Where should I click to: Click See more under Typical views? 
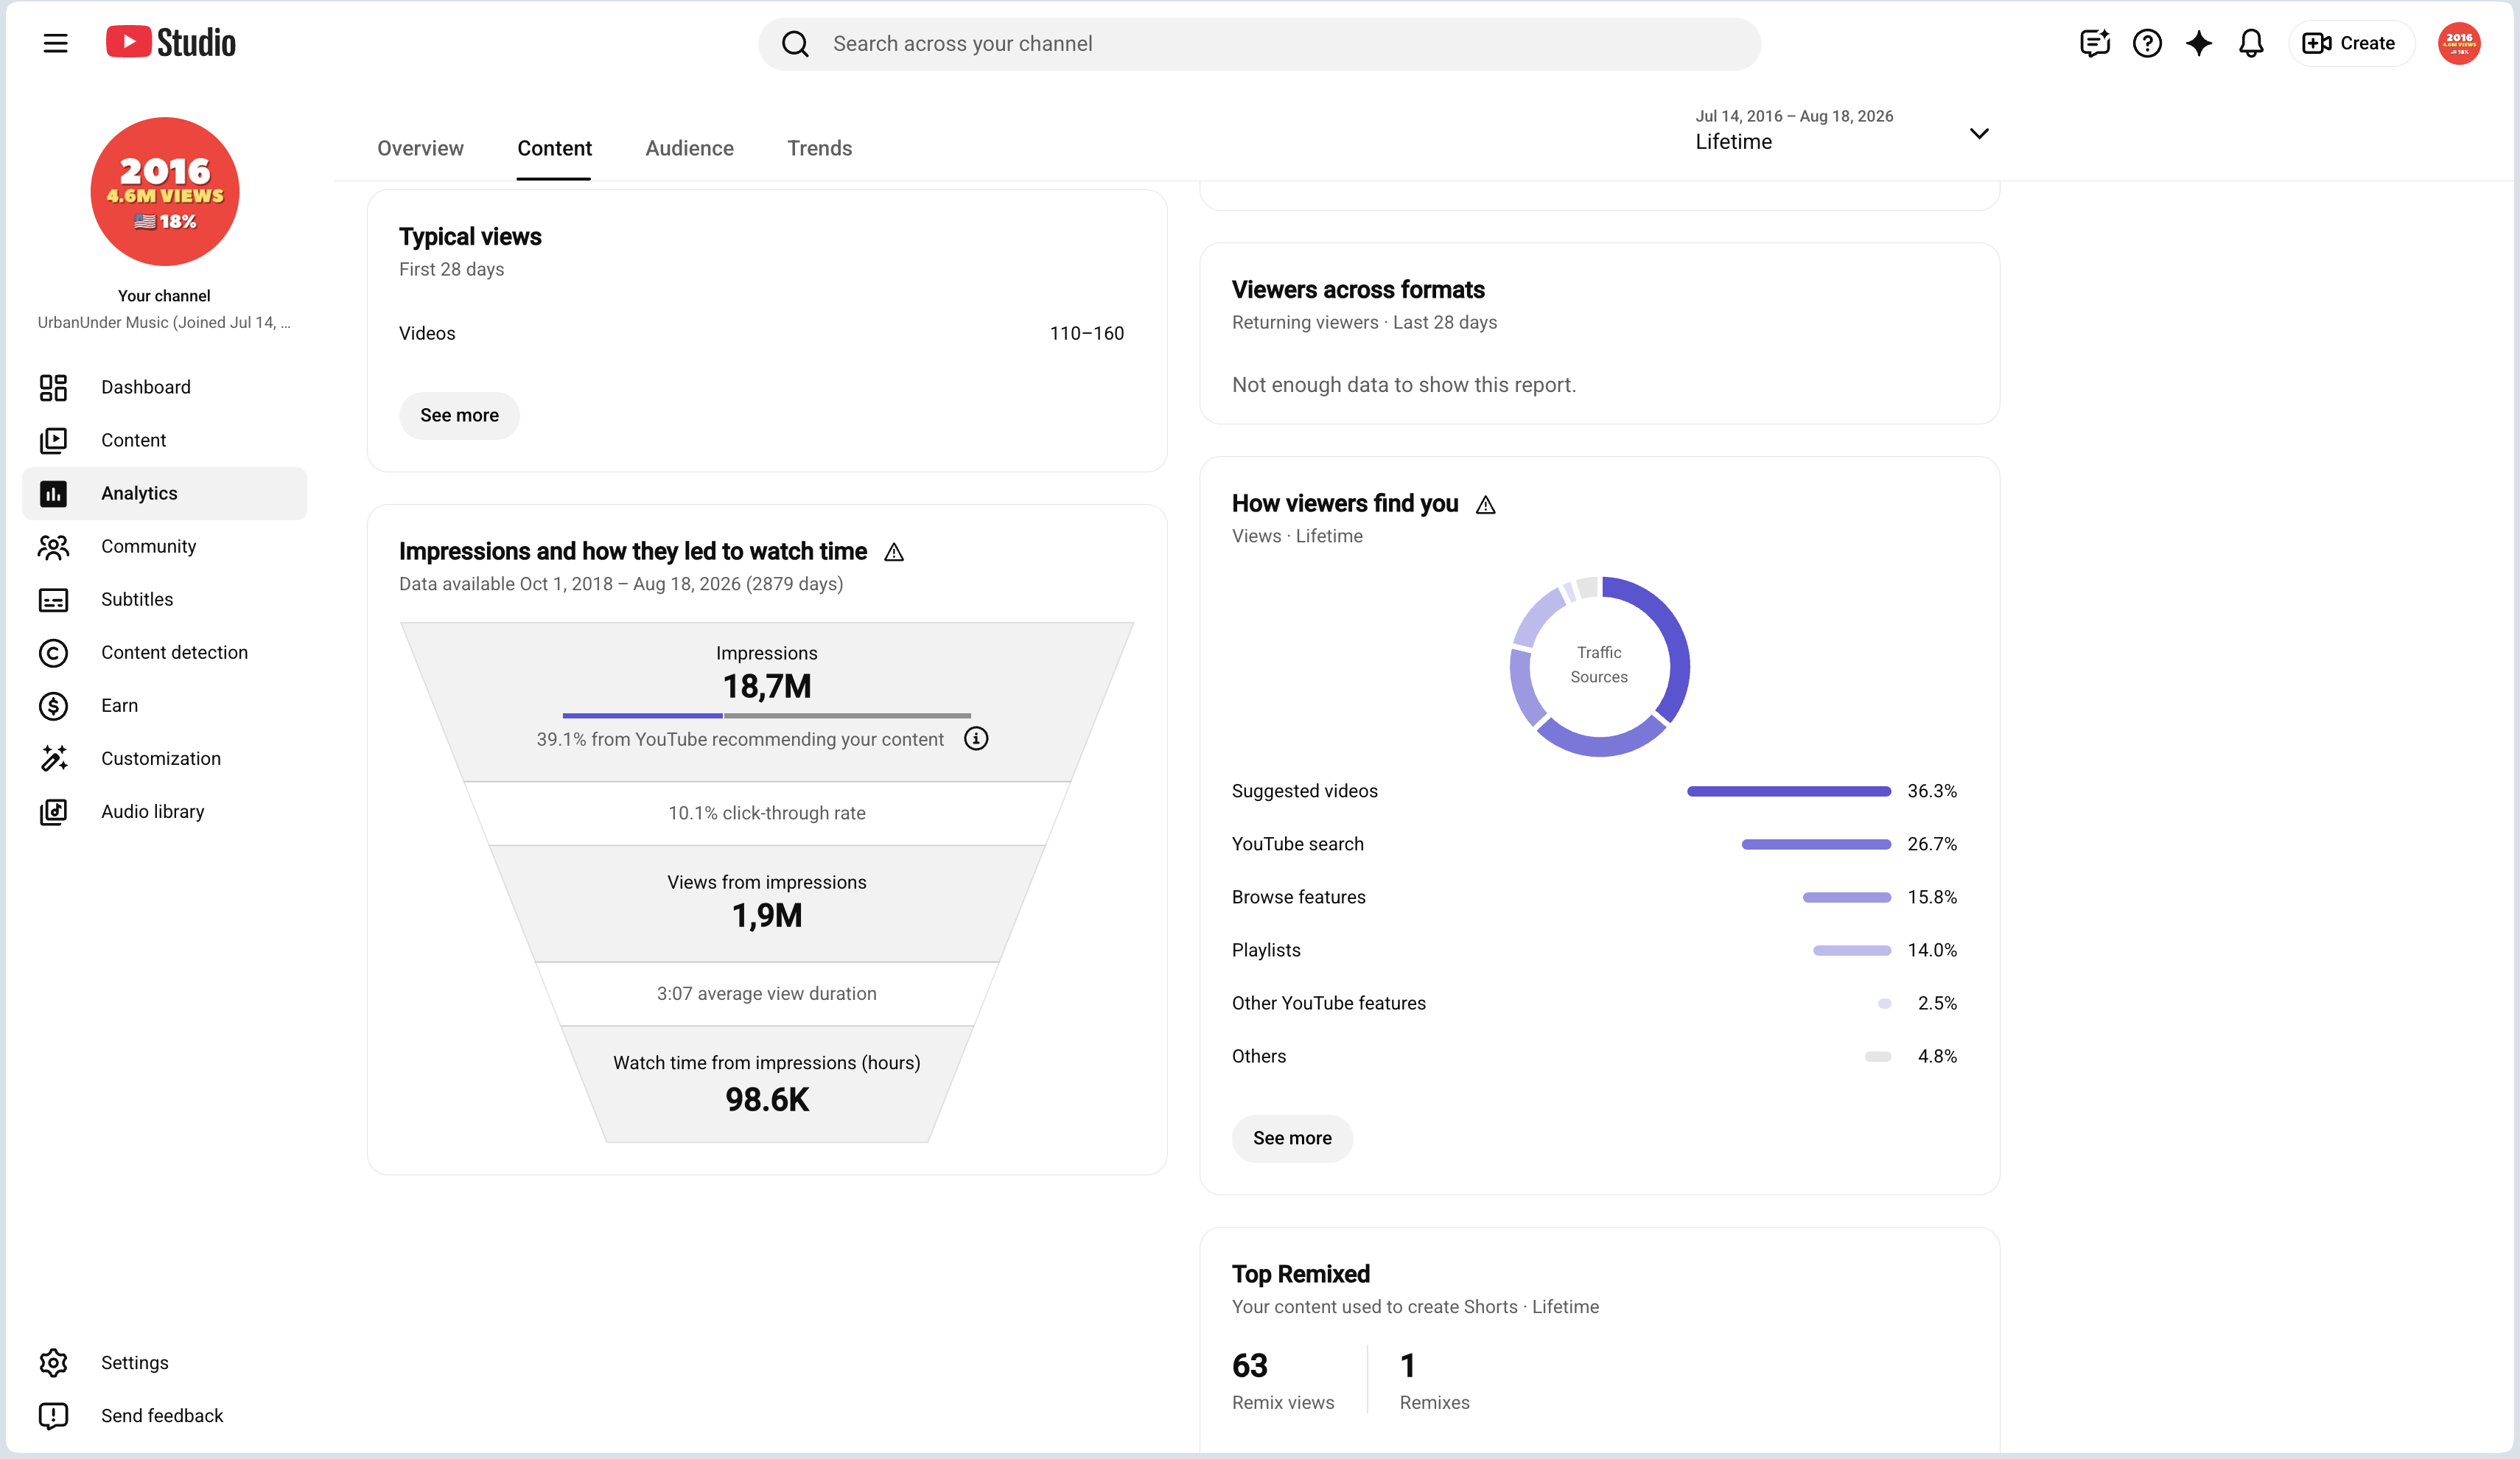[459, 415]
